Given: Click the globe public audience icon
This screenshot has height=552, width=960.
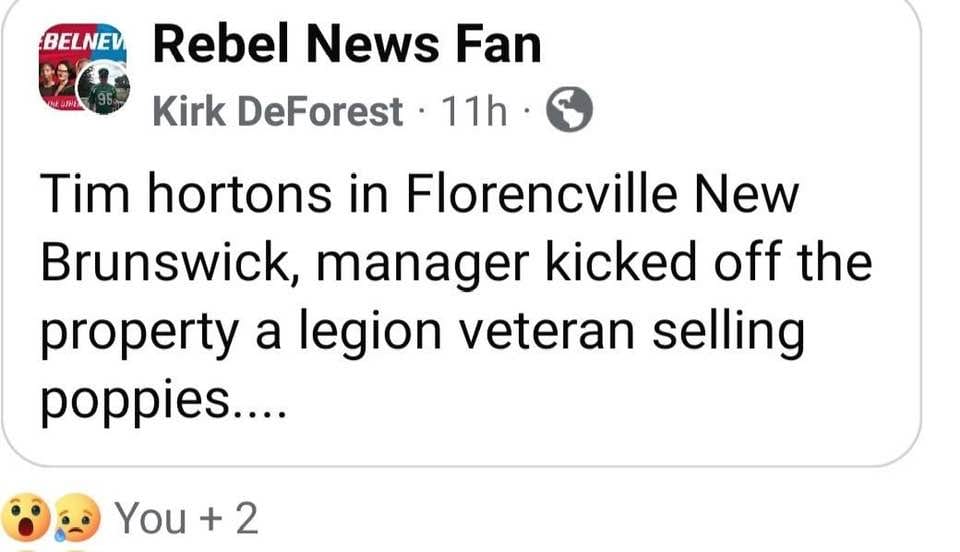Looking at the screenshot, I should (570, 111).
